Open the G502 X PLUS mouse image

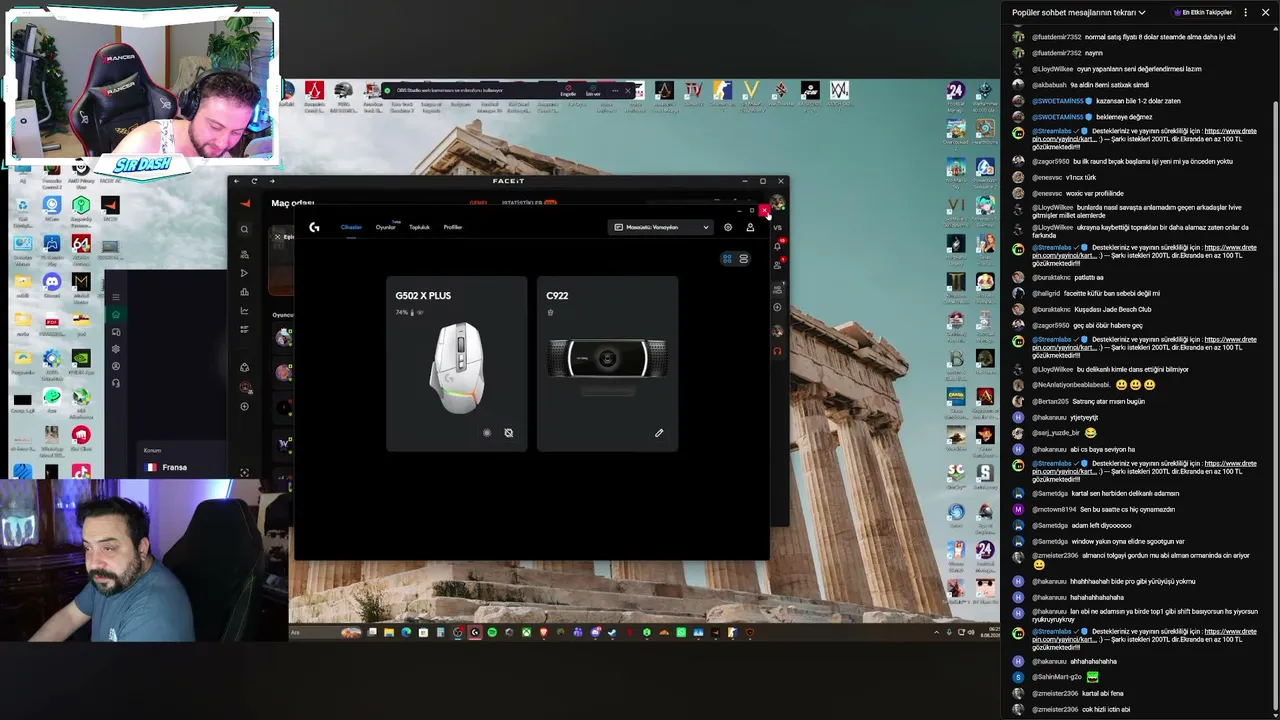pyautogui.click(x=457, y=367)
